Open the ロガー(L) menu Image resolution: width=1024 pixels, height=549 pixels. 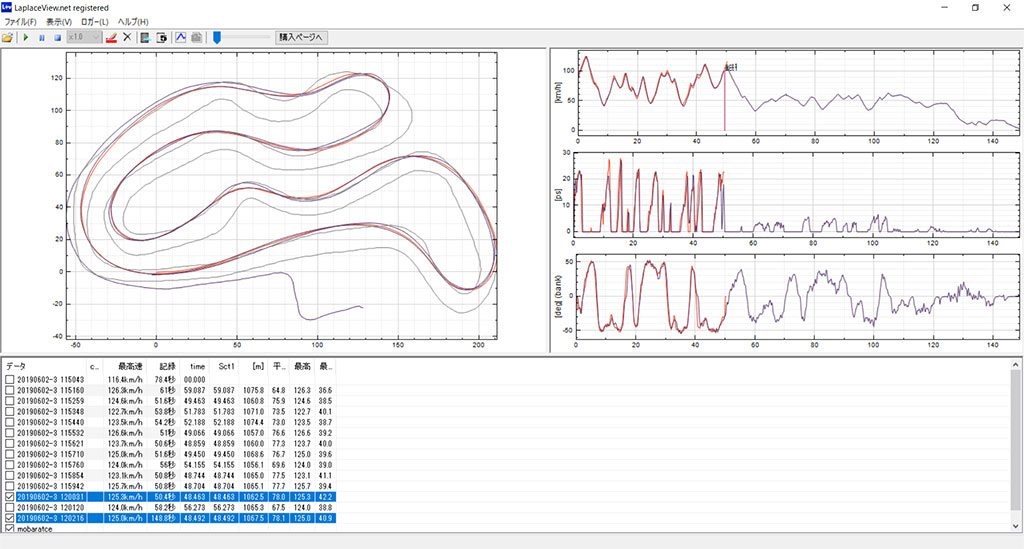click(x=97, y=21)
